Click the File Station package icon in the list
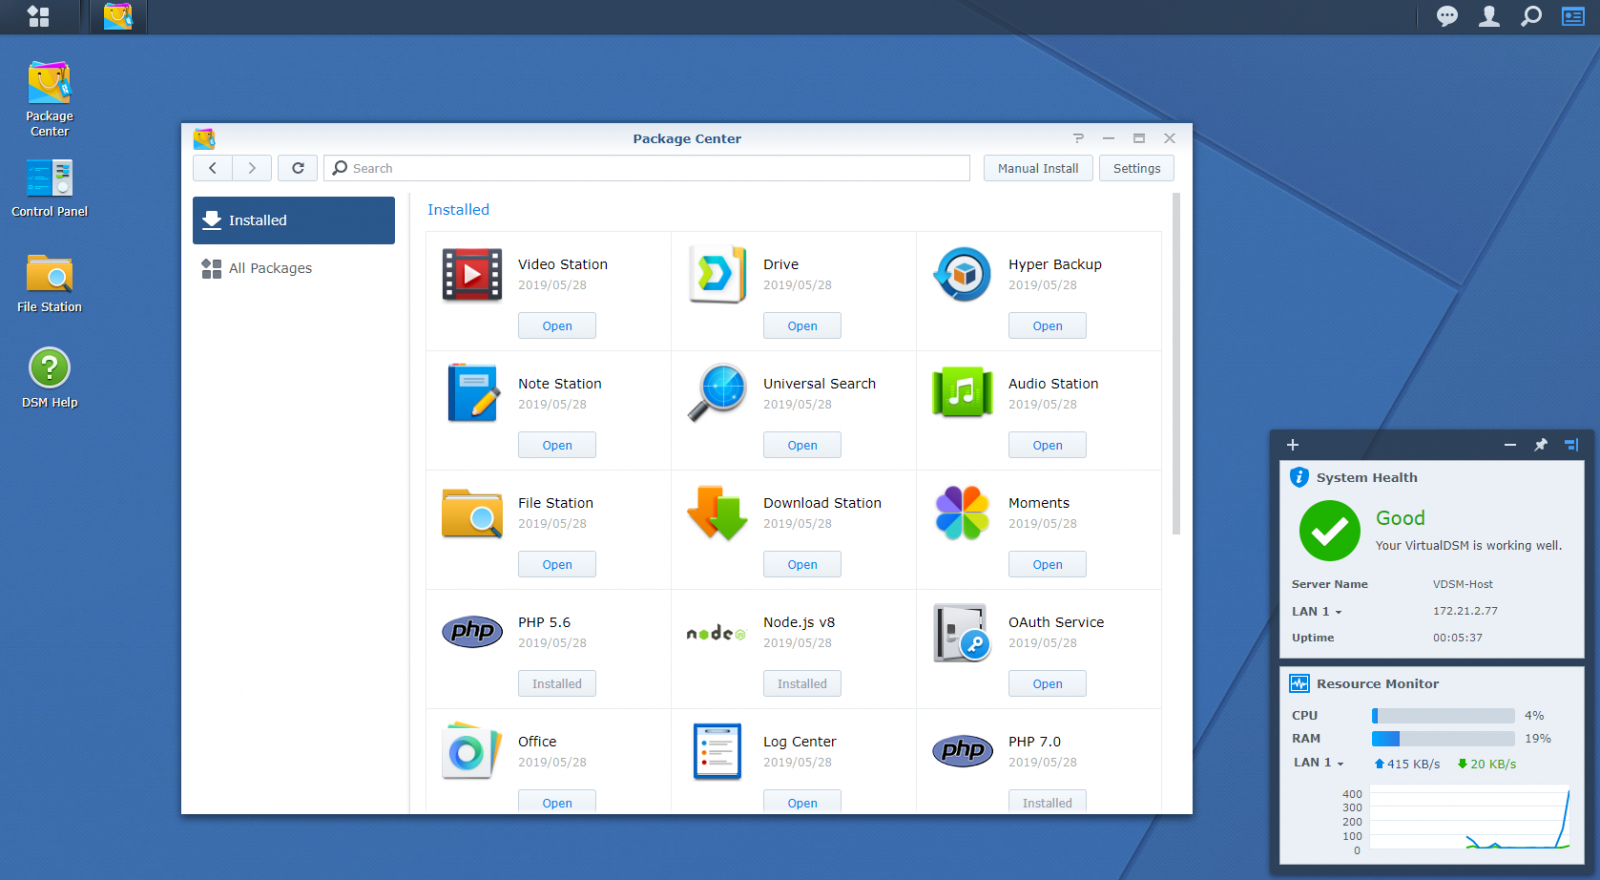The height and width of the screenshot is (880, 1600). 472,513
